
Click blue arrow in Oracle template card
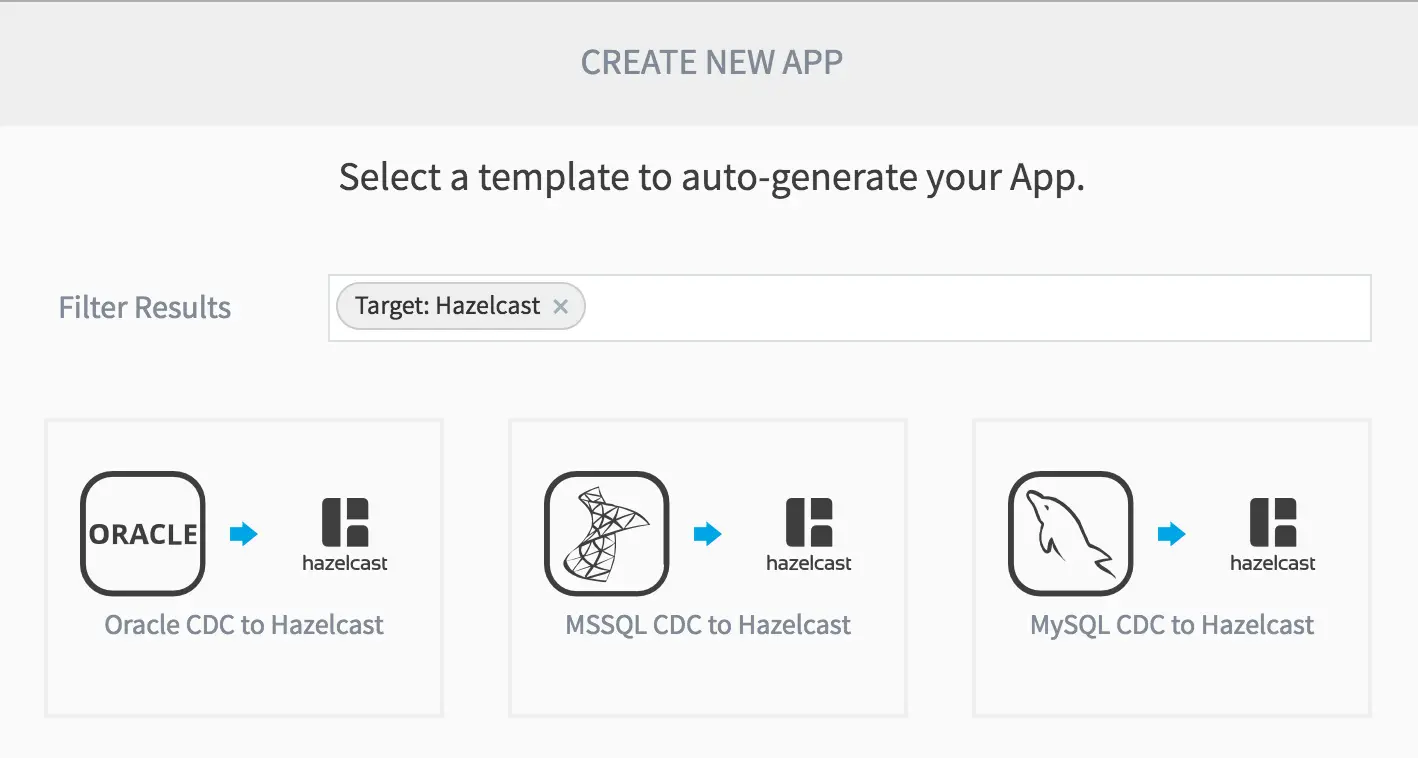[x=243, y=534]
